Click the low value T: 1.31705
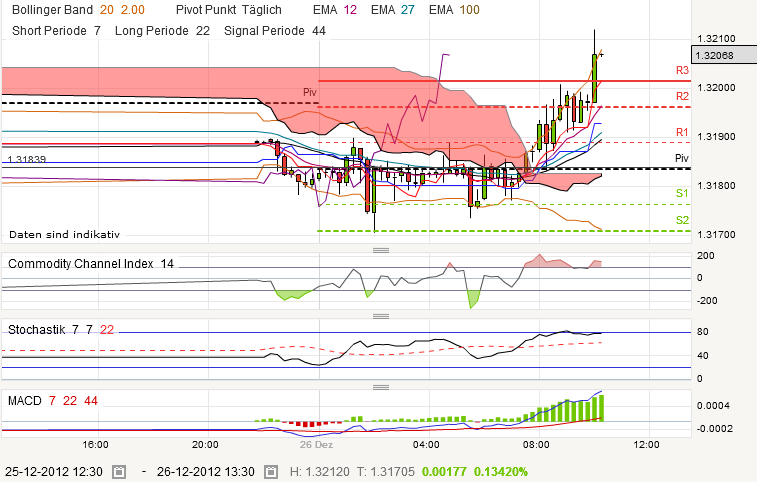 (x=386, y=472)
